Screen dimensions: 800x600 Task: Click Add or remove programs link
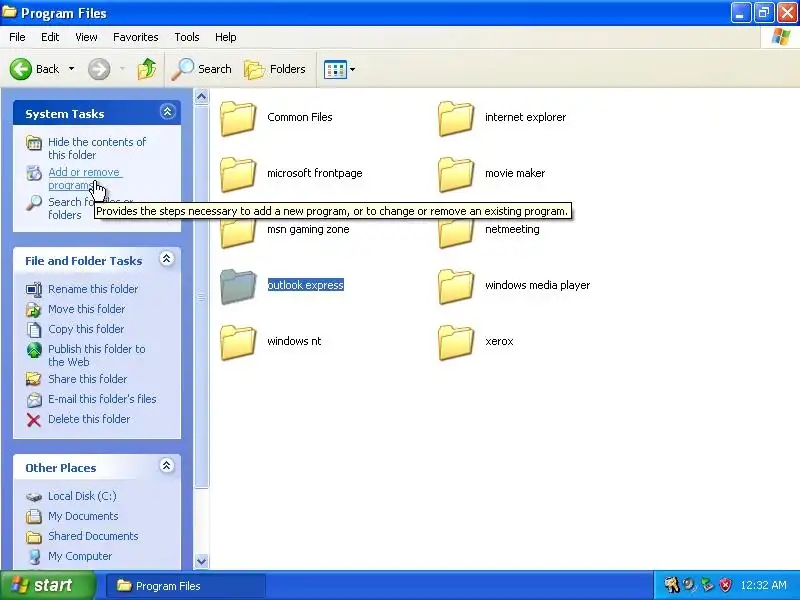[85, 179]
